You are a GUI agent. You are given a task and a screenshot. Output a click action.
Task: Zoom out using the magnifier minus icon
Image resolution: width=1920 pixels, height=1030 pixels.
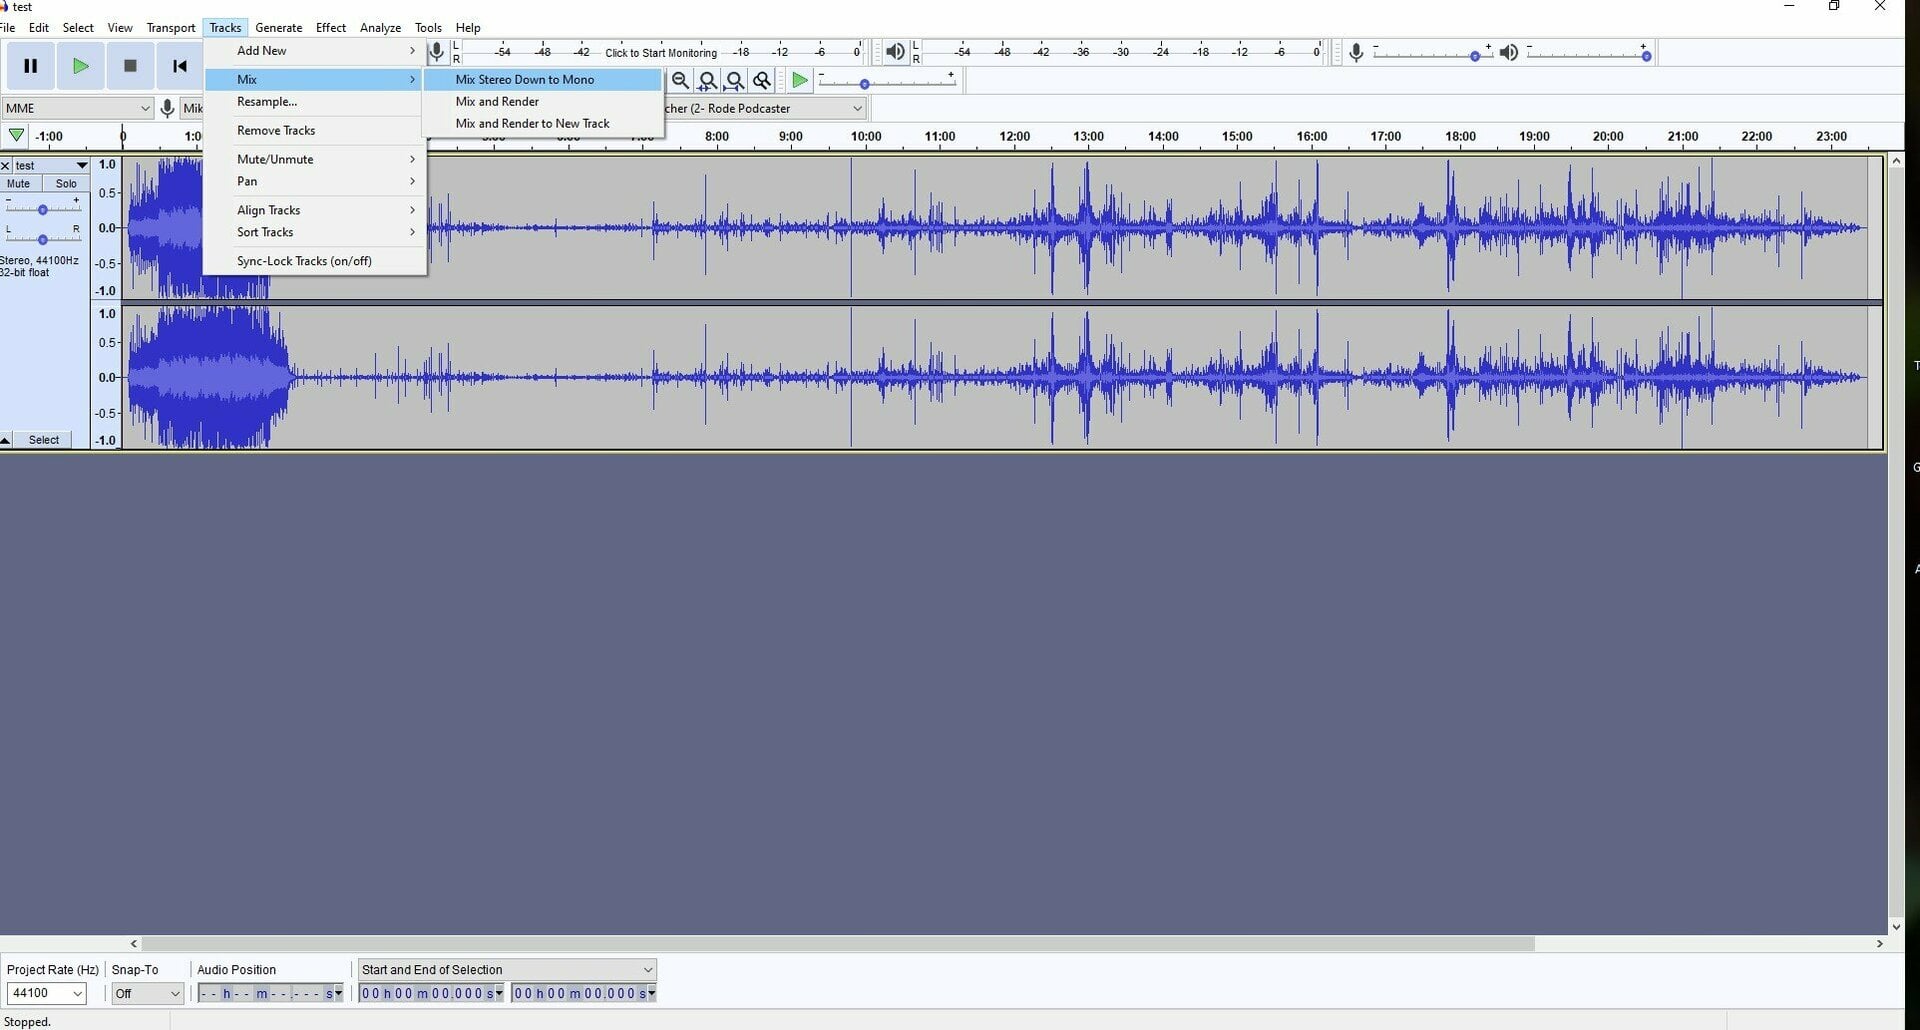point(680,81)
